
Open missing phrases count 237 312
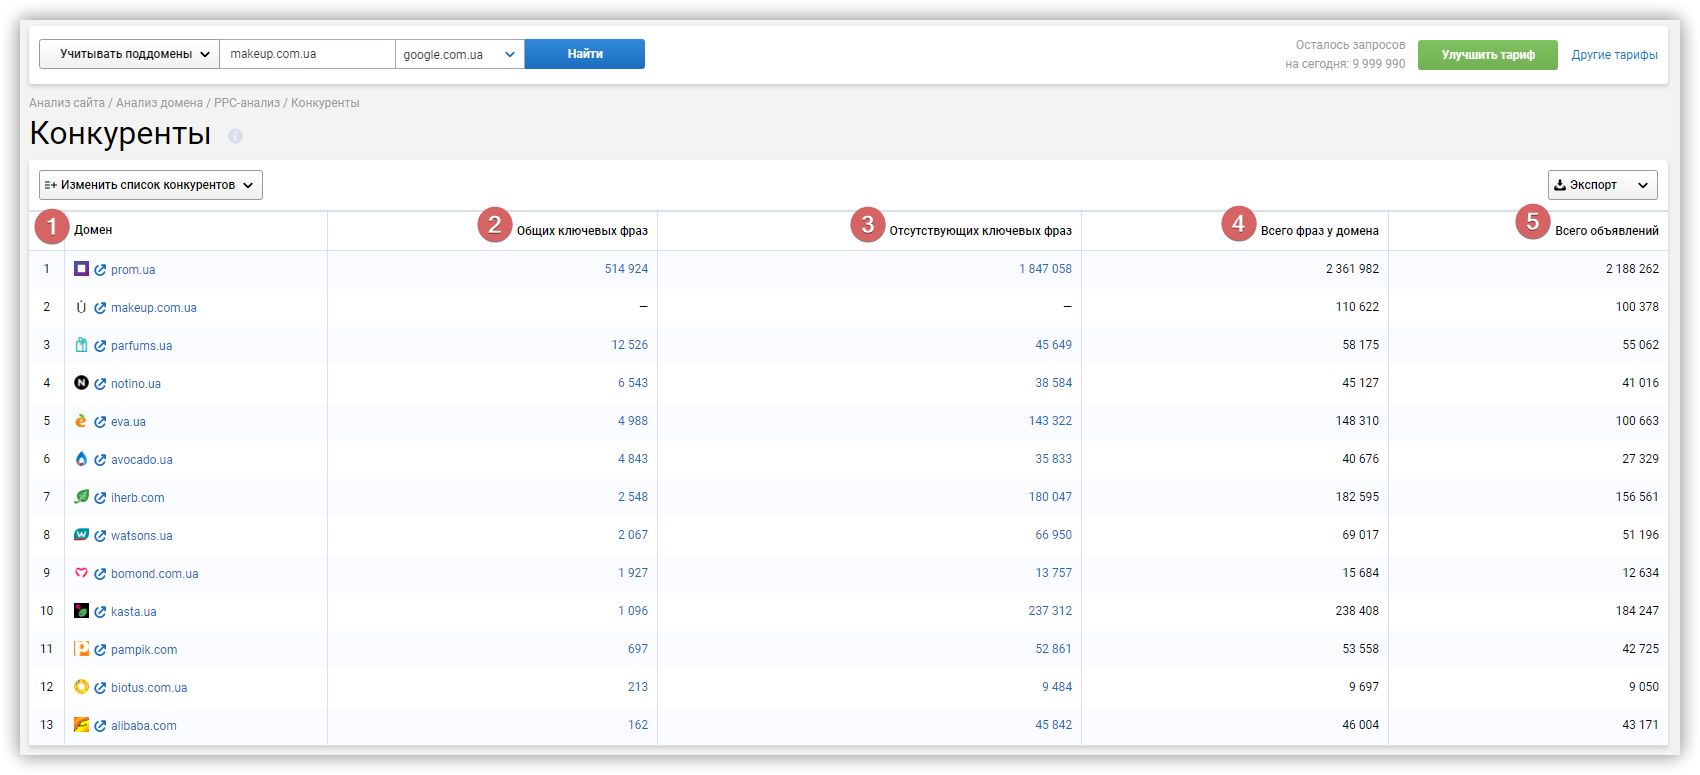[1050, 611]
